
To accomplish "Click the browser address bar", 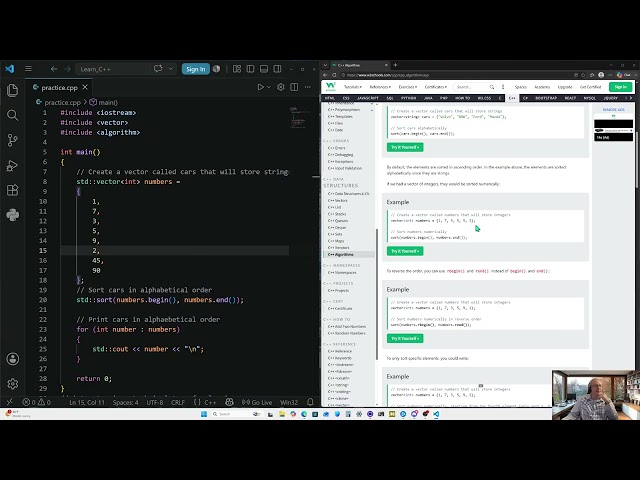I will (x=455, y=75).
